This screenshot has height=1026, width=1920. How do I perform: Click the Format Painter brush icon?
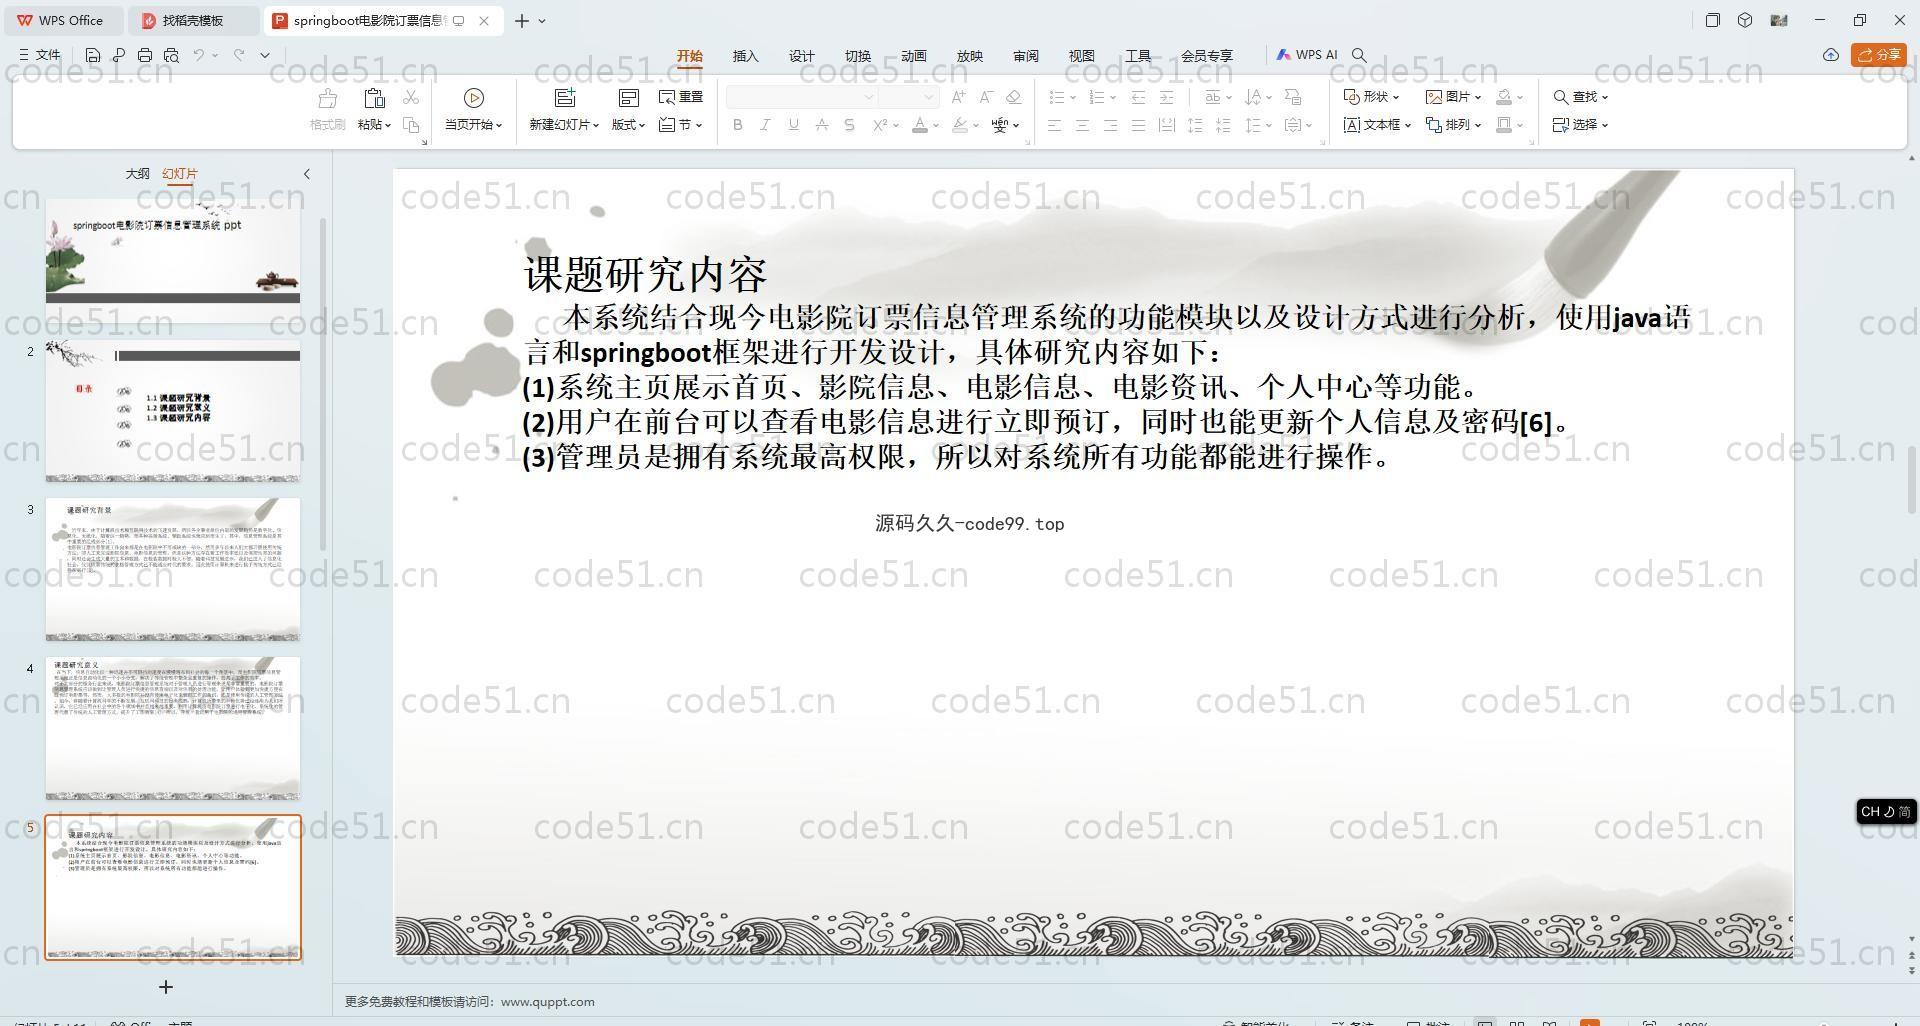[x=327, y=98]
